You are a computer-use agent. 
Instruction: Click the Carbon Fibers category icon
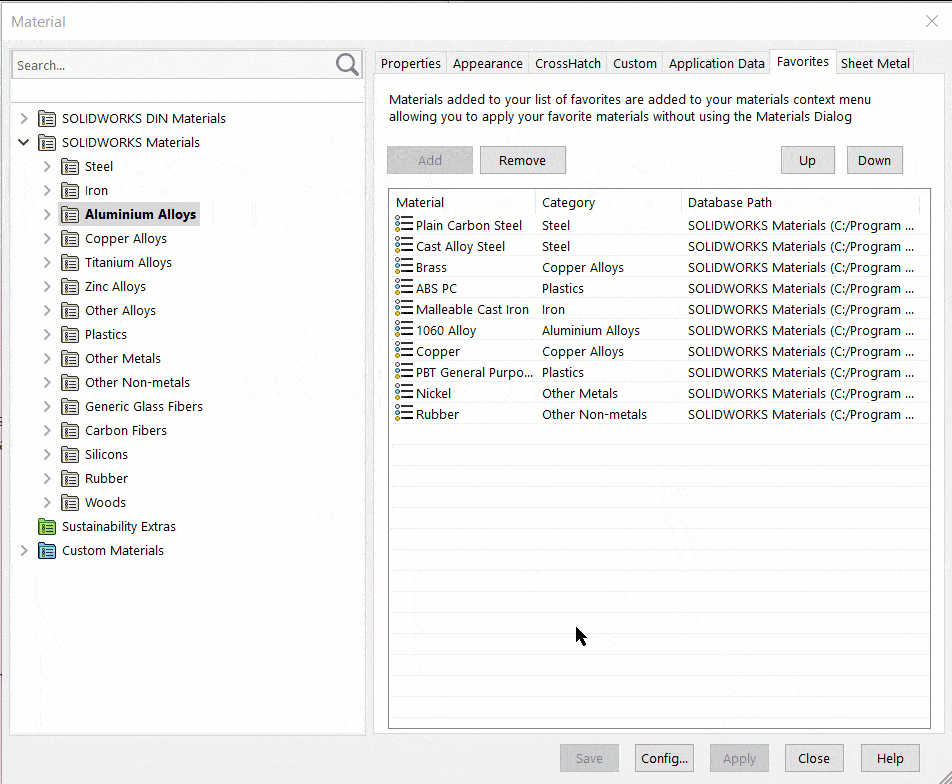[x=70, y=431]
